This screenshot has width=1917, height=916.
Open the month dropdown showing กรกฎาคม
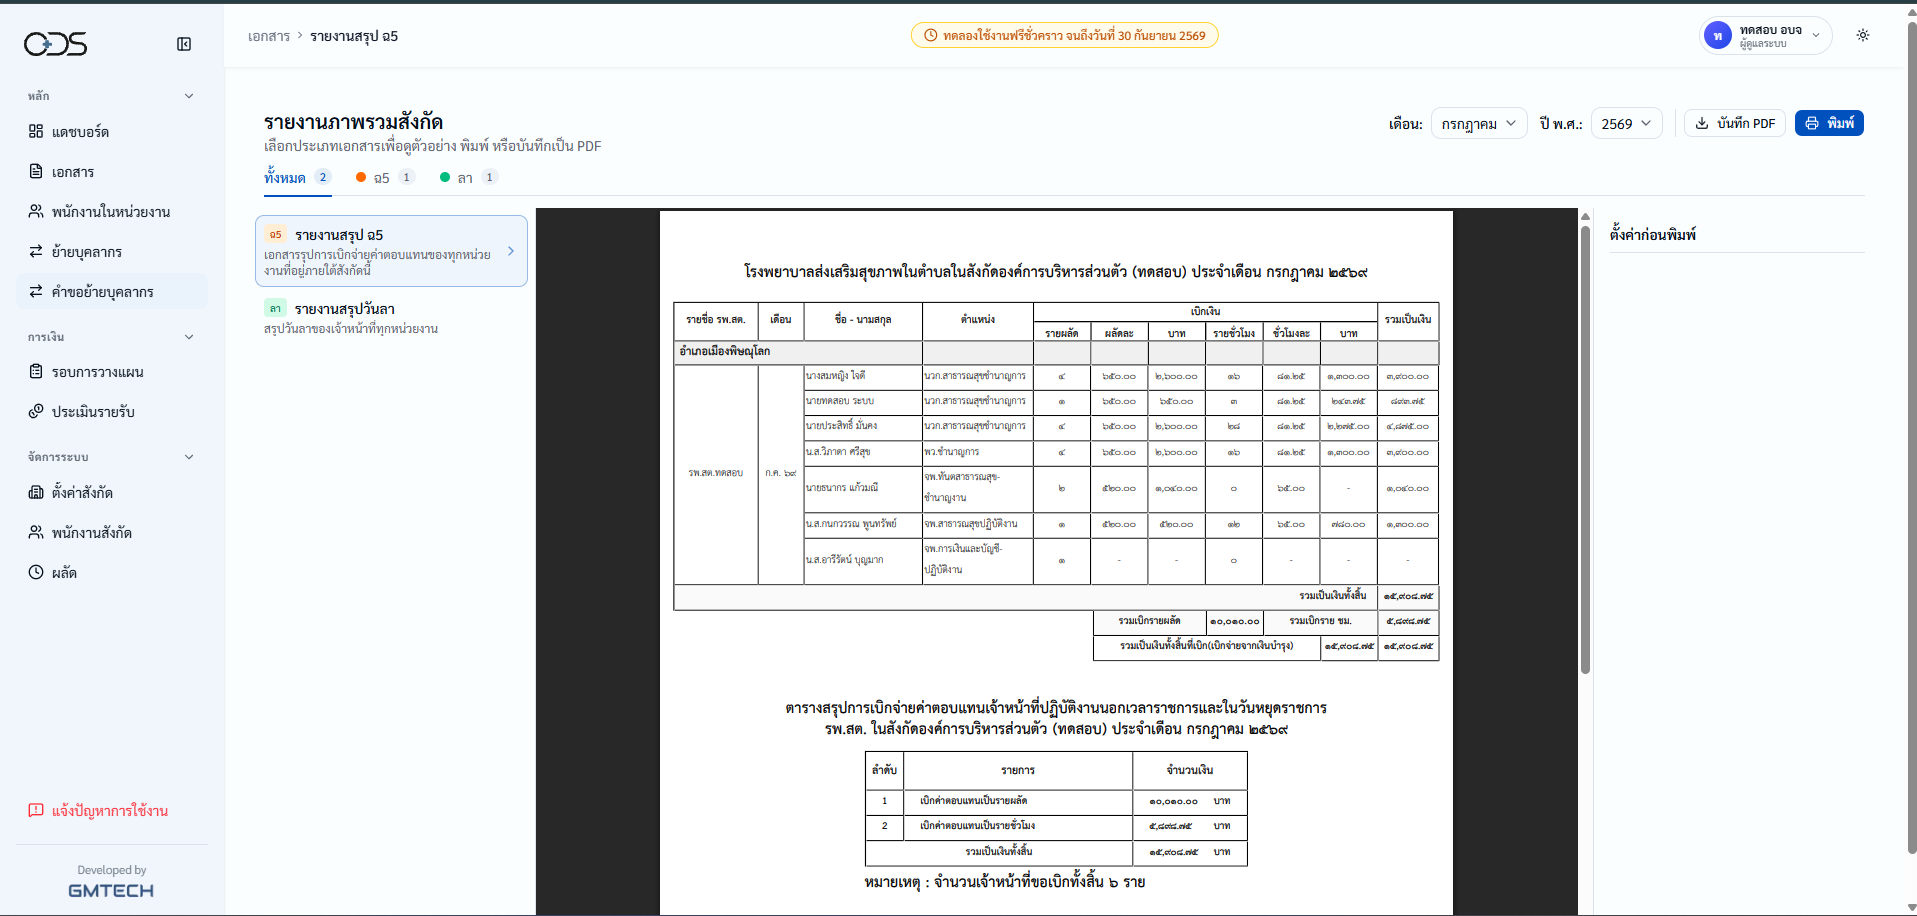click(1479, 124)
